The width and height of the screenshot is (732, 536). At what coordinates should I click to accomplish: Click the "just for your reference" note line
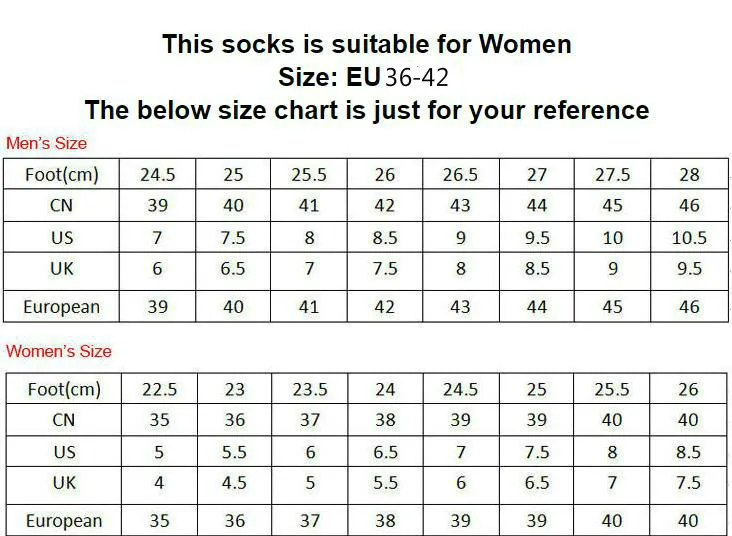pyautogui.click(x=366, y=110)
